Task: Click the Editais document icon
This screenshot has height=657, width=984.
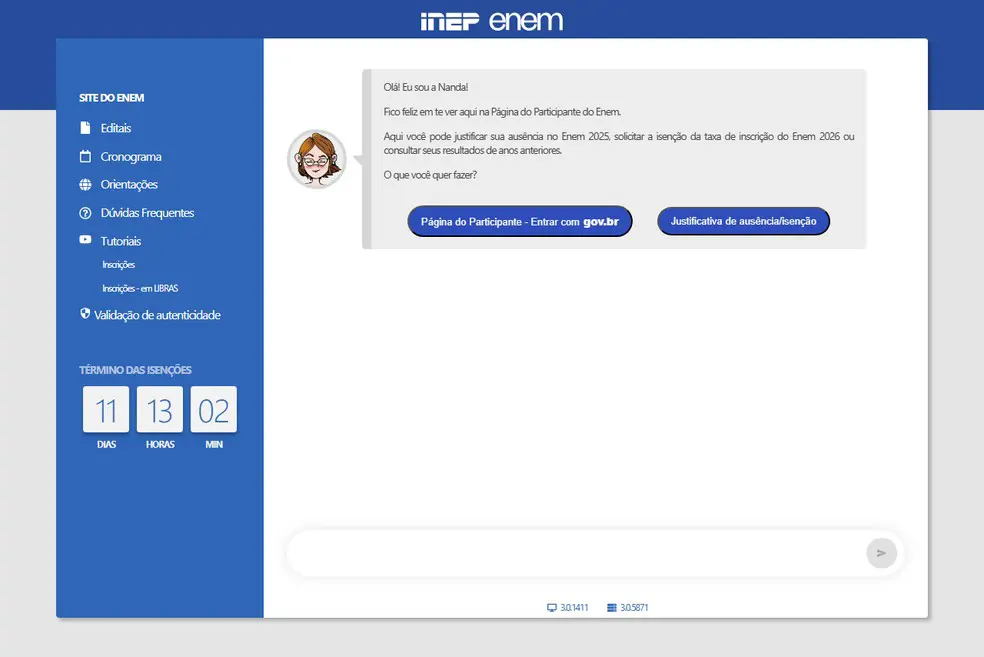Action: (x=85, y=128)
